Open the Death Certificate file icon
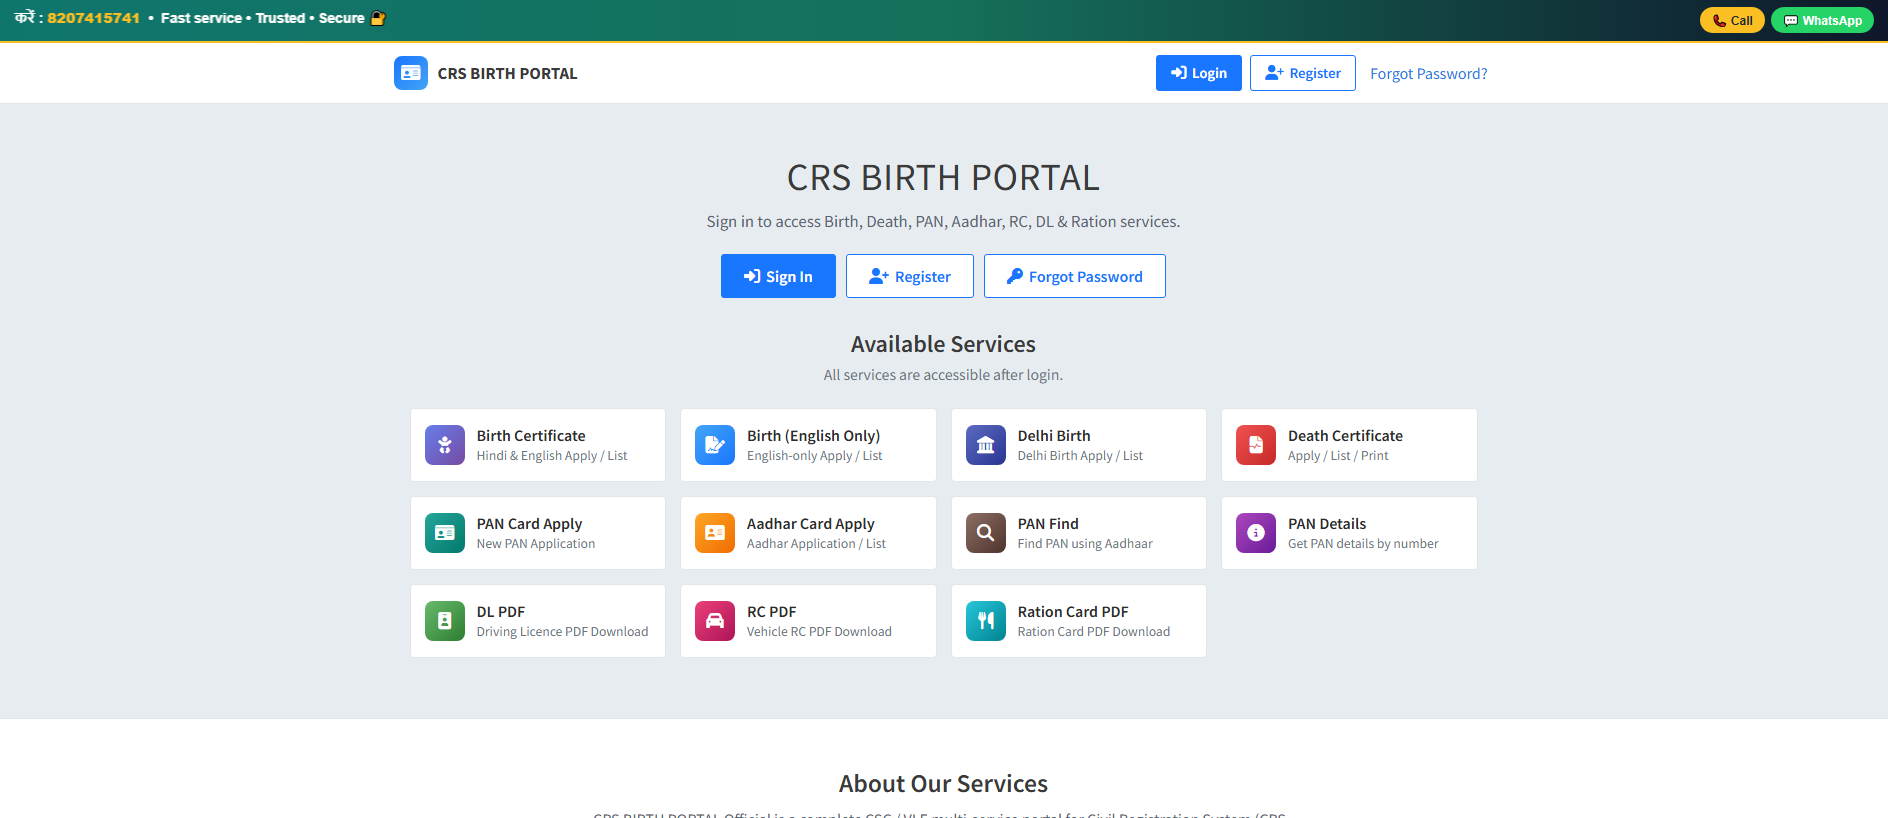The image size is (1888, 818). click(1256, 445)
